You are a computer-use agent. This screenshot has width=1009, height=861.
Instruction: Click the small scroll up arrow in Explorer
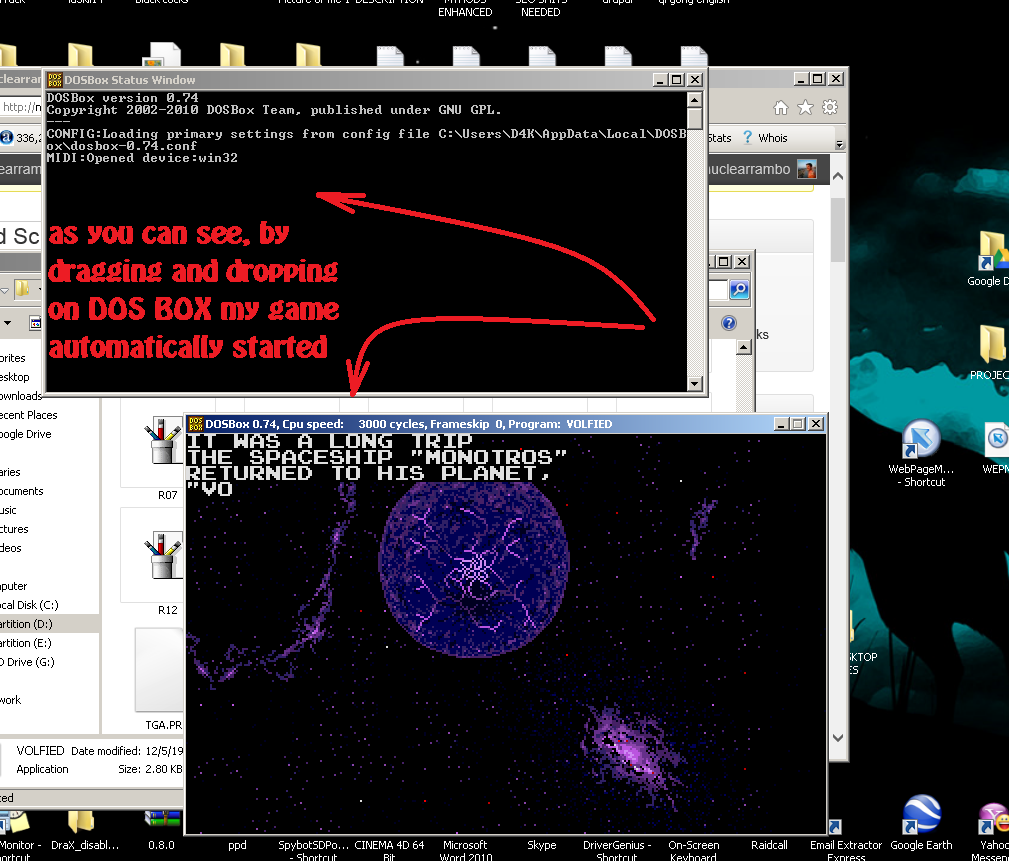coord(744,347)
